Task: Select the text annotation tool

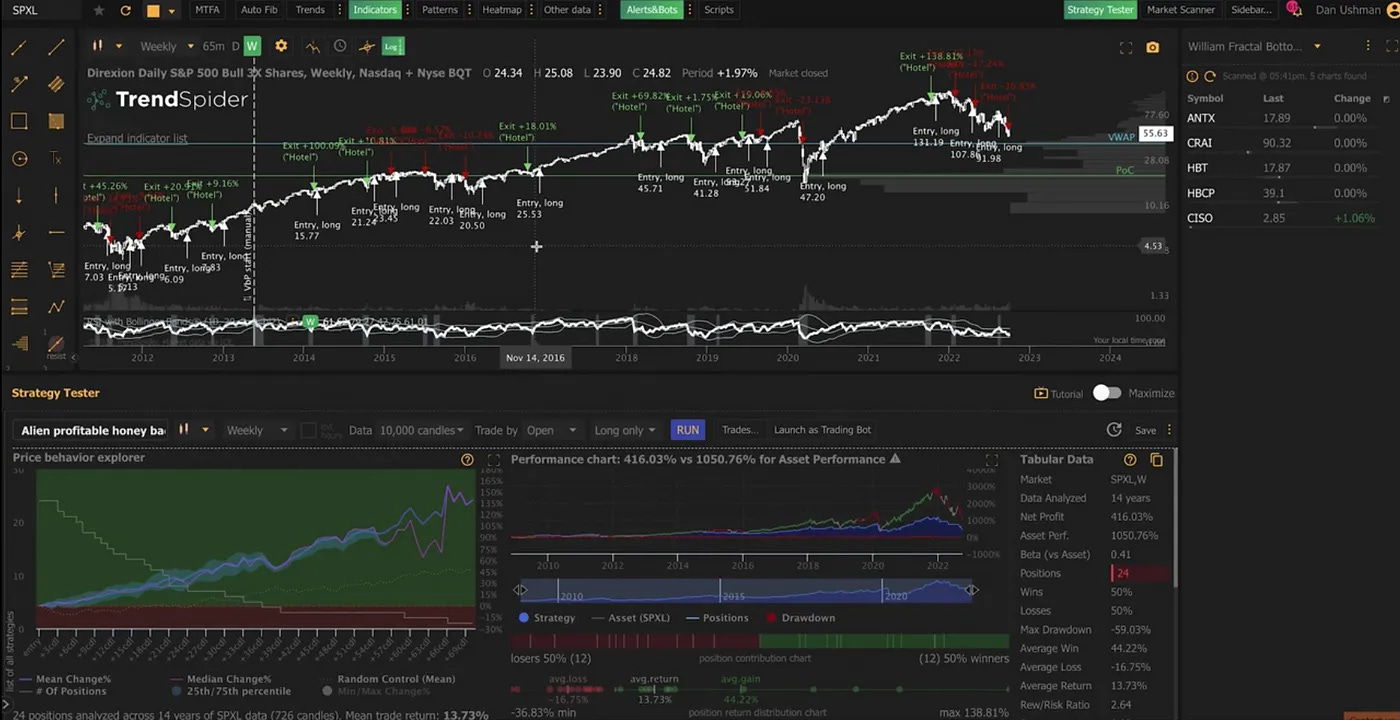Action: coord(56,159)
